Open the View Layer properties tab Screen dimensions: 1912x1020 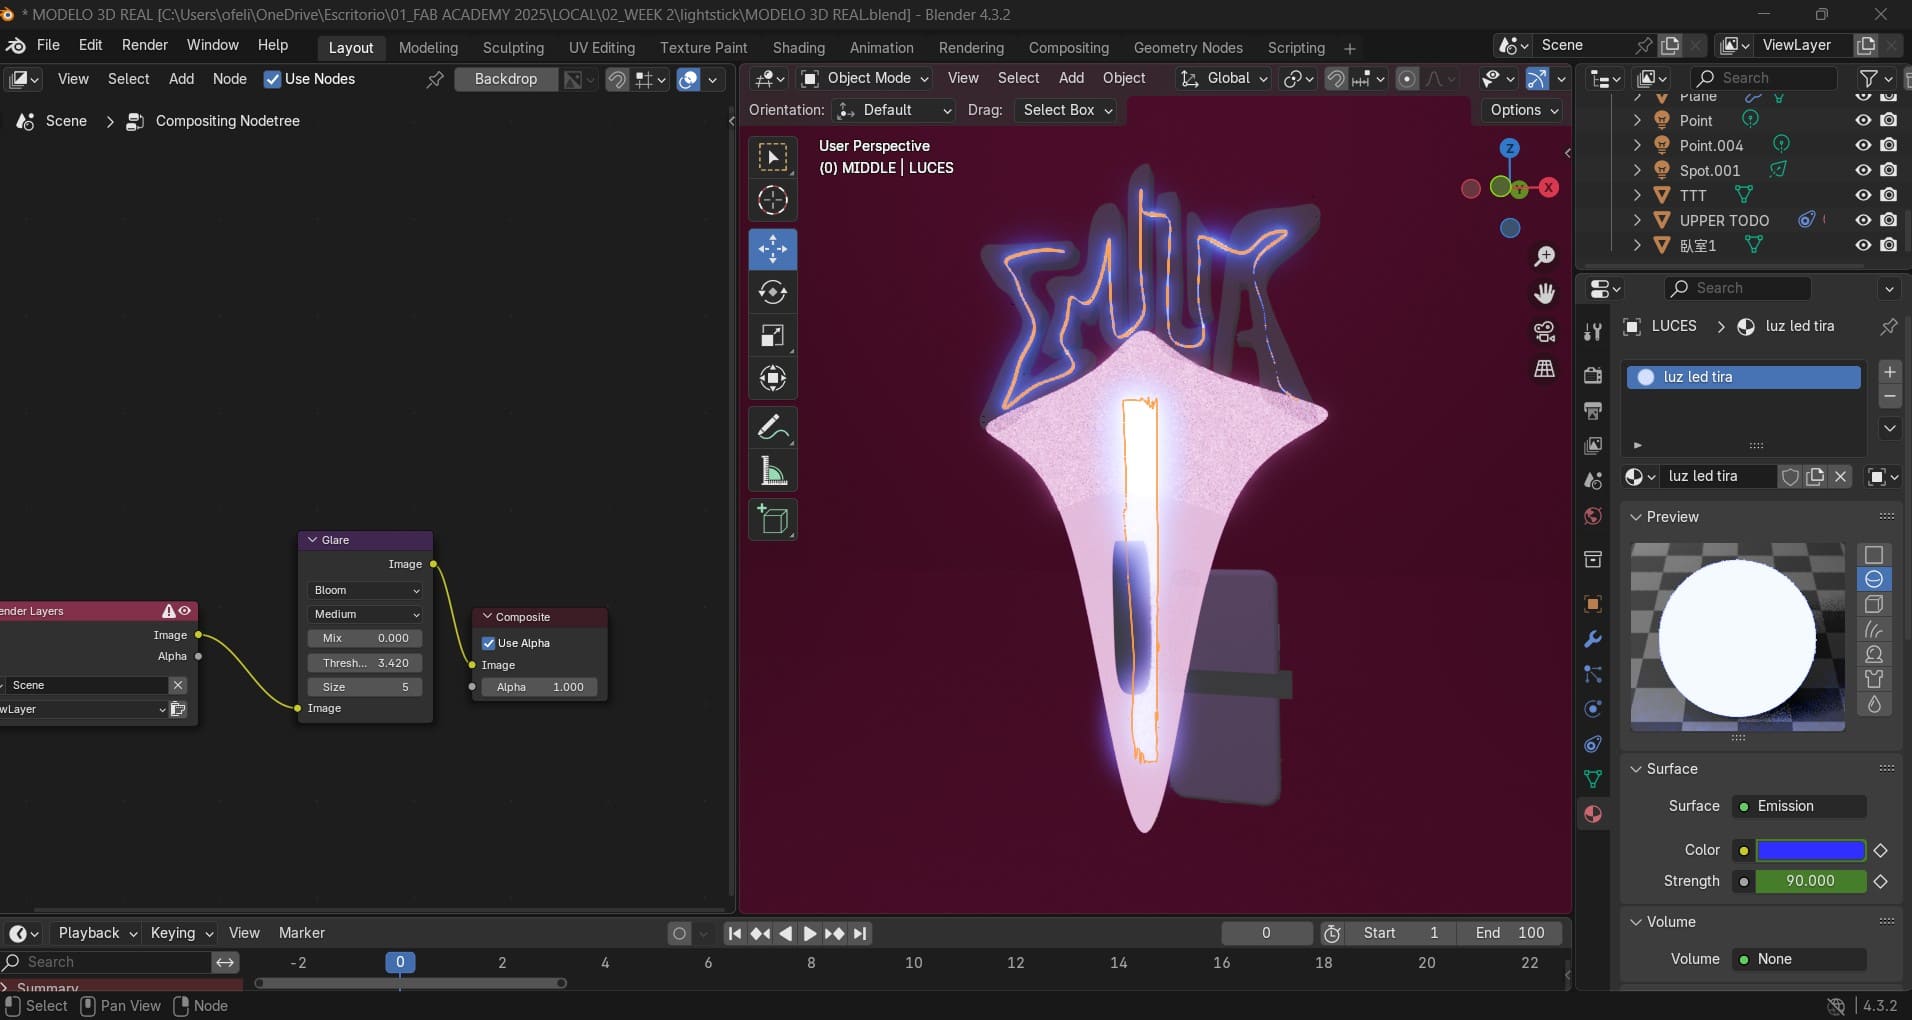(1593, 445)
